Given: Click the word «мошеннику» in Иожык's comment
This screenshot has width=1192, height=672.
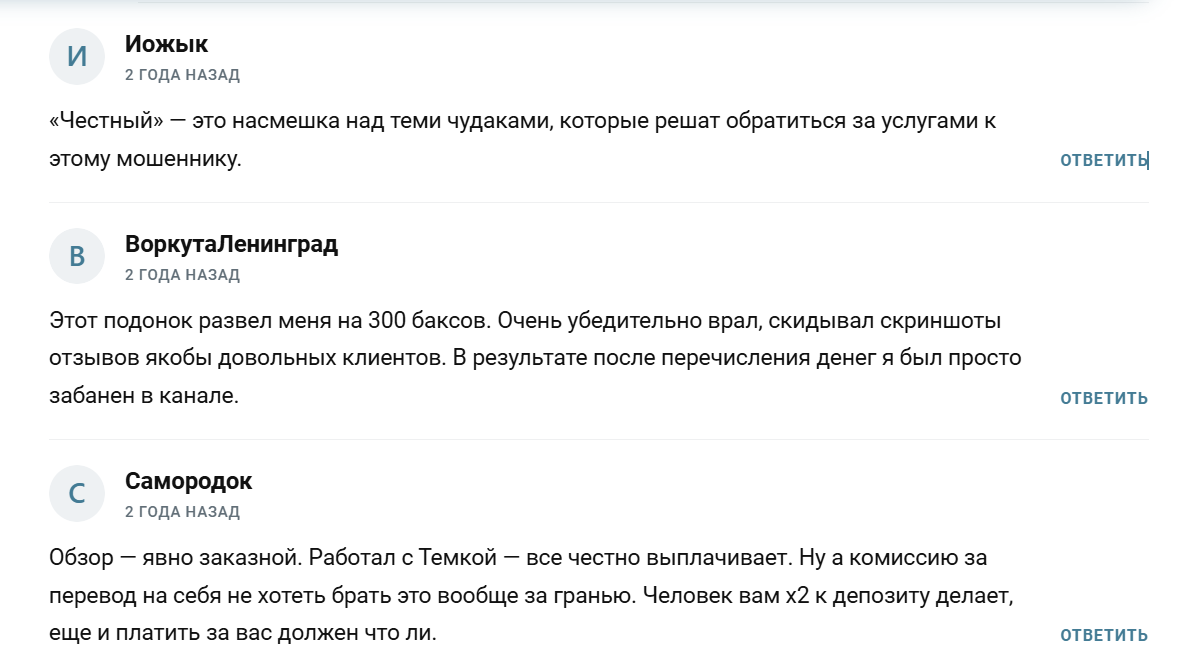Looking at the screenshot, I should [178, 159].
